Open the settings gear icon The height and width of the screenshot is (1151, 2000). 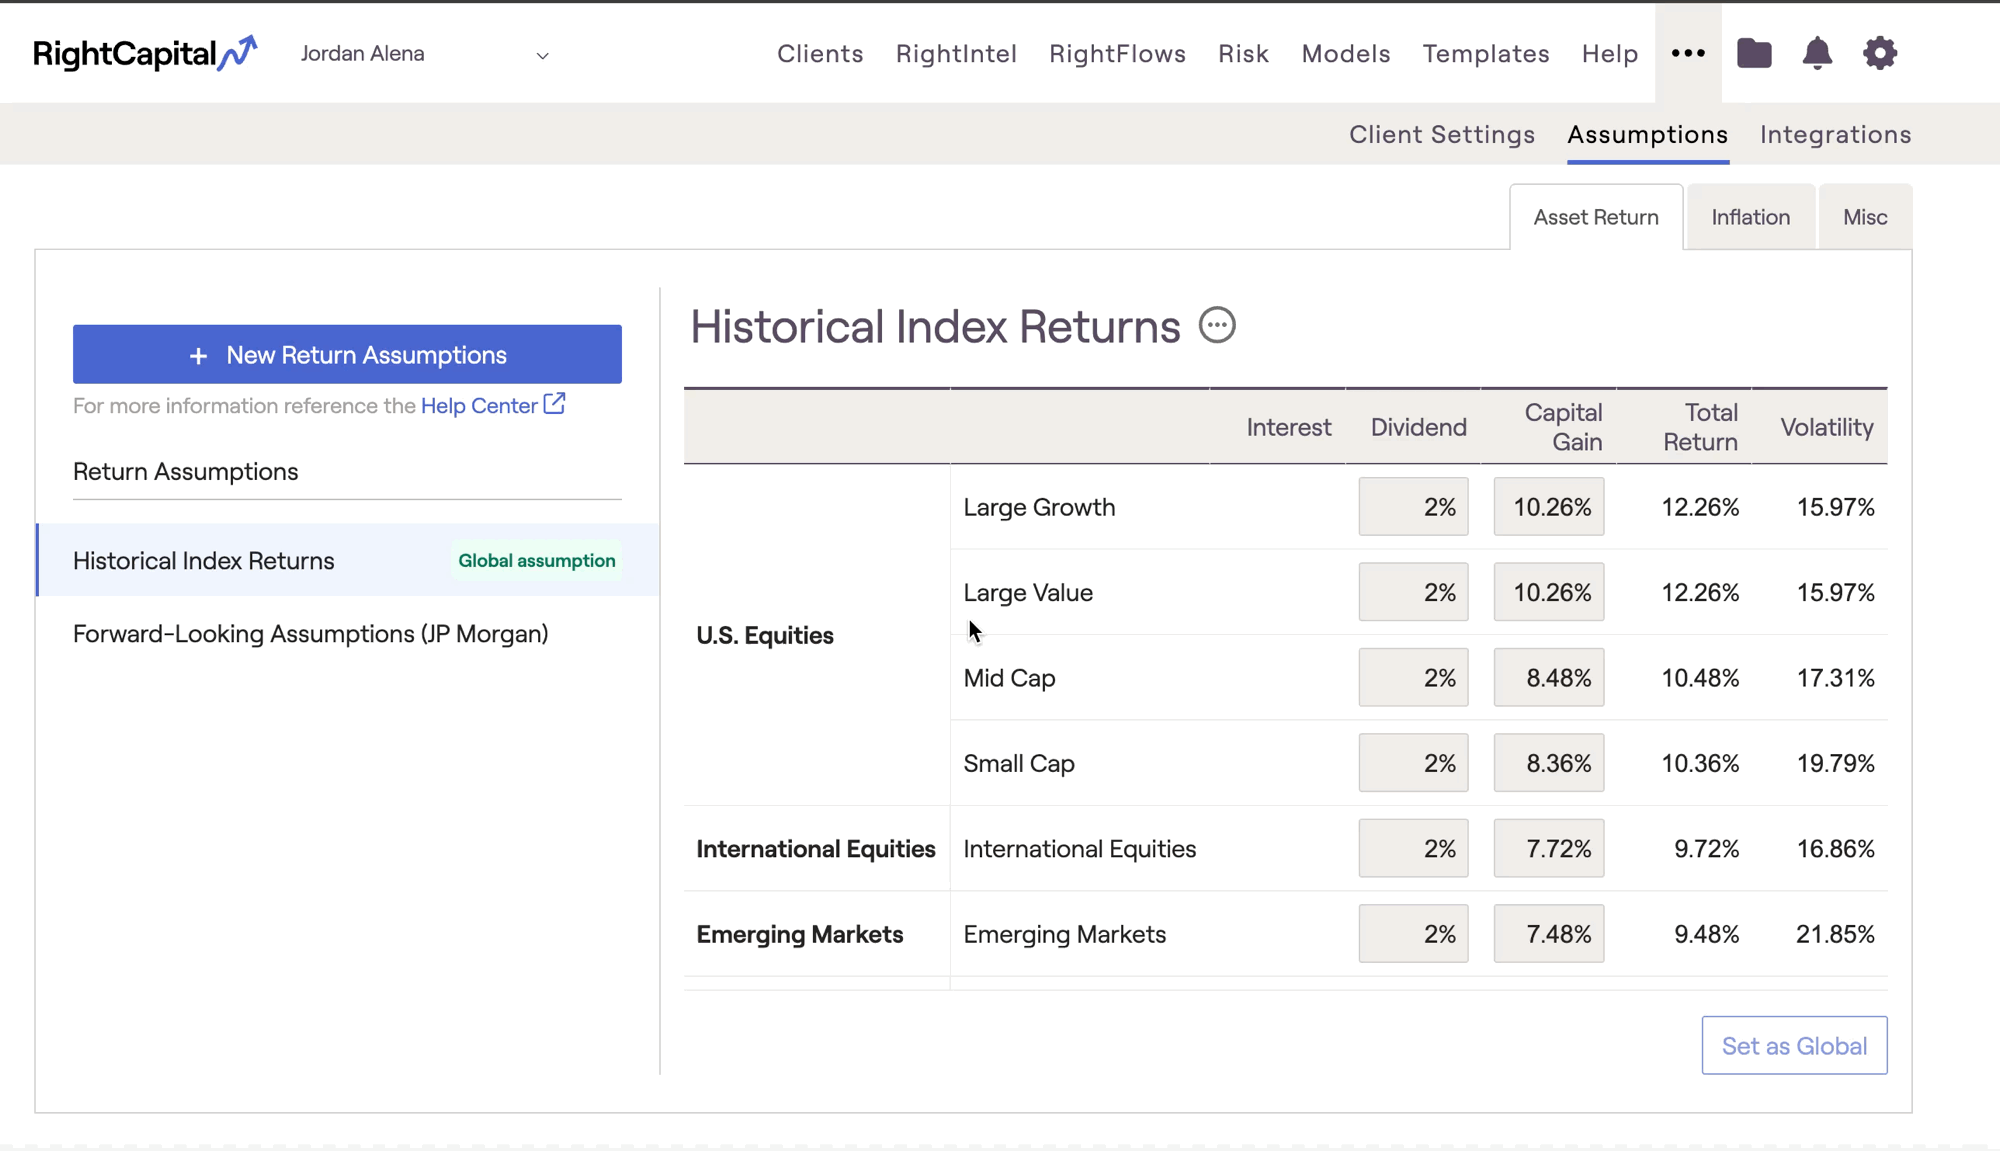coord(1880,53)
